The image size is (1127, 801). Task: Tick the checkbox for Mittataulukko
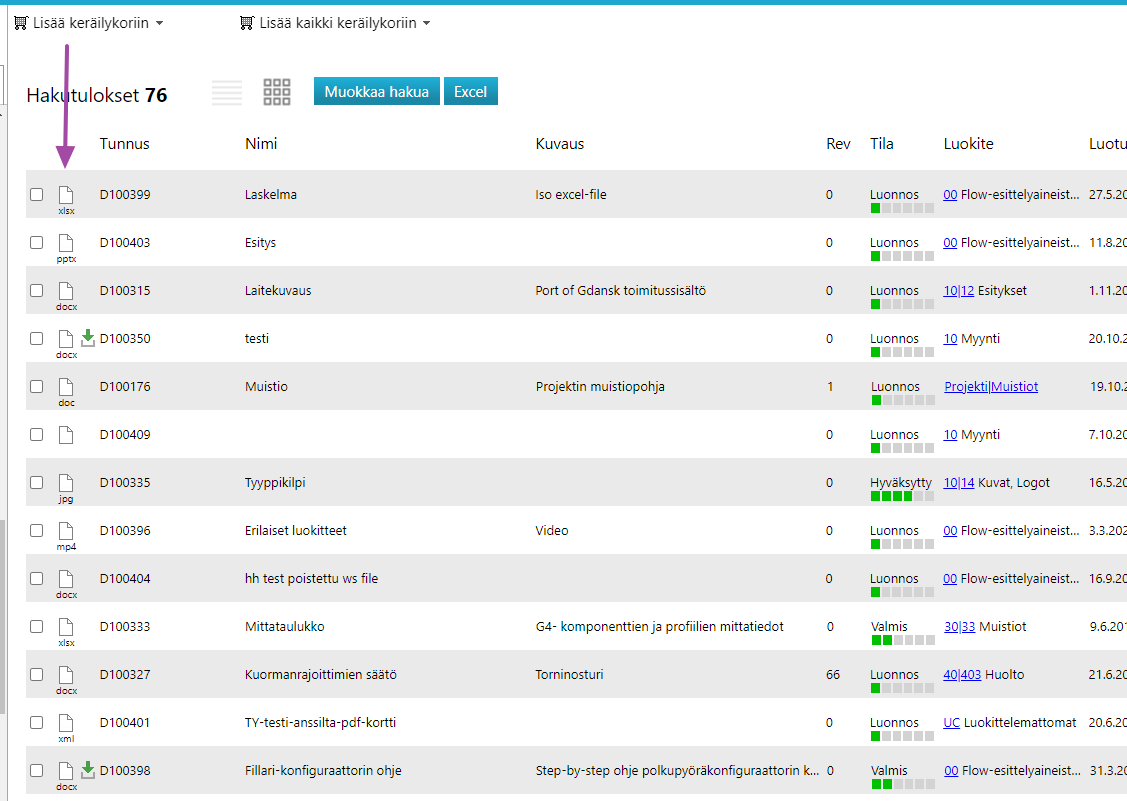pos(37,627)
